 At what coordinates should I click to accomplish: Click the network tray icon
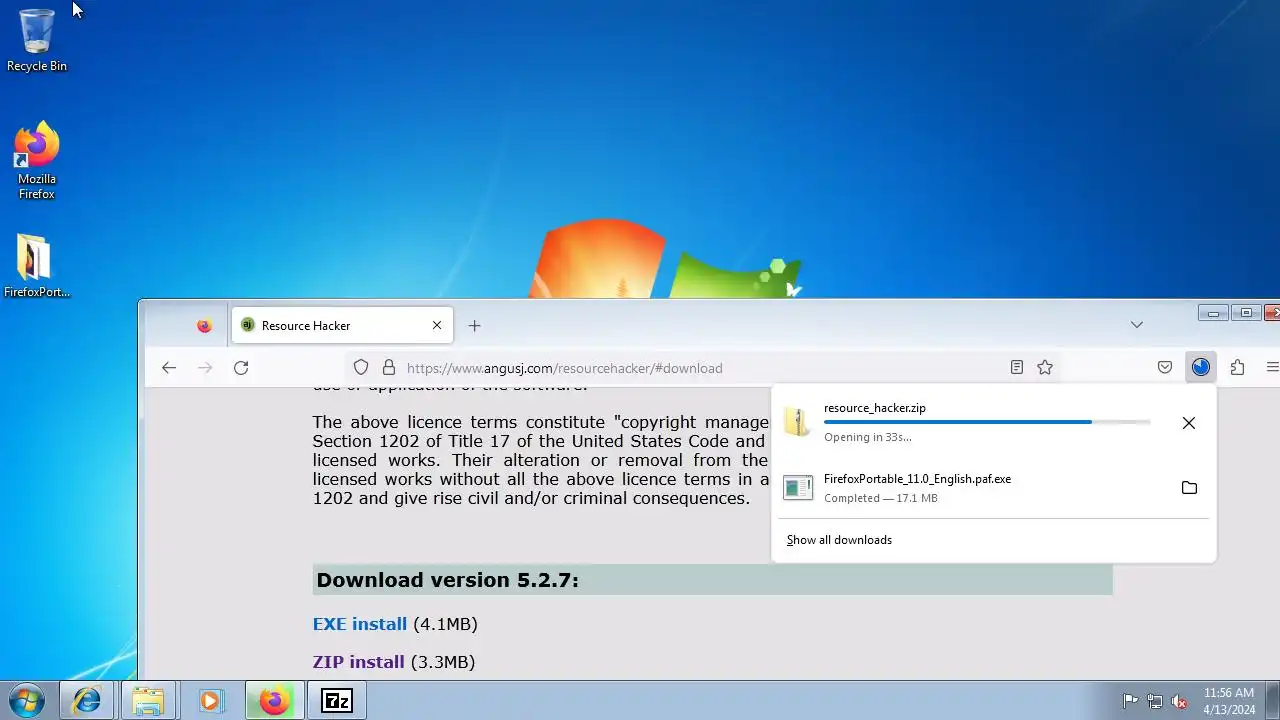1155,701
